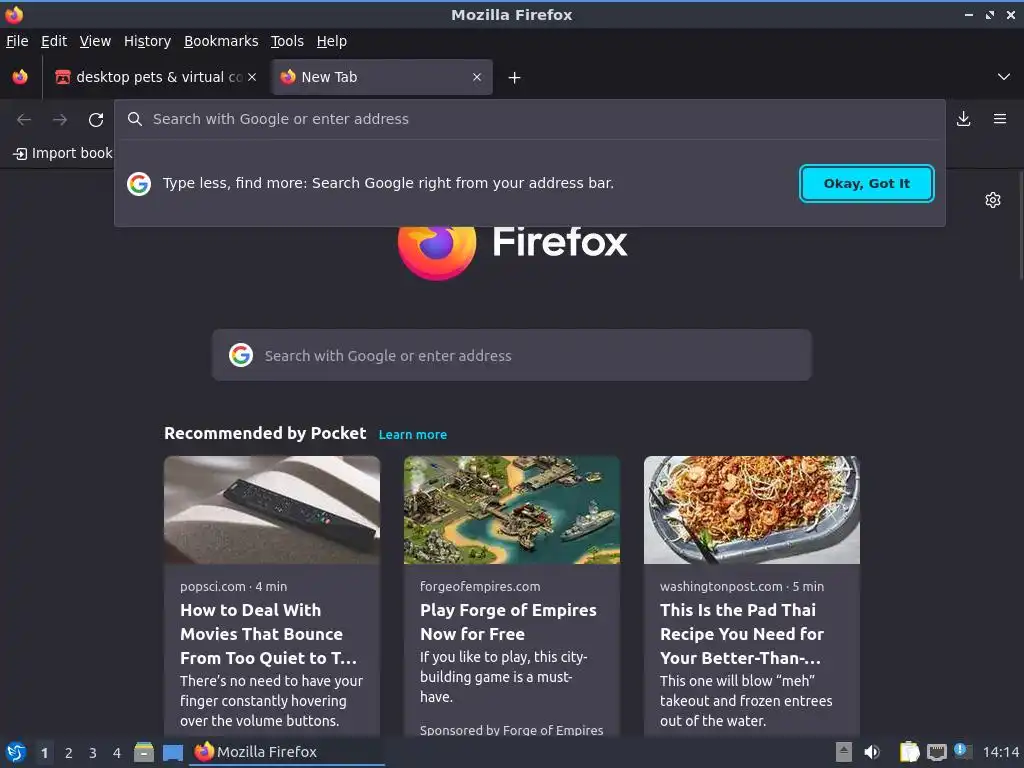This screenshot has width=1024, height=768.
Task: Expand the list all tabs chevron
Action: [x=1004, y=77]
